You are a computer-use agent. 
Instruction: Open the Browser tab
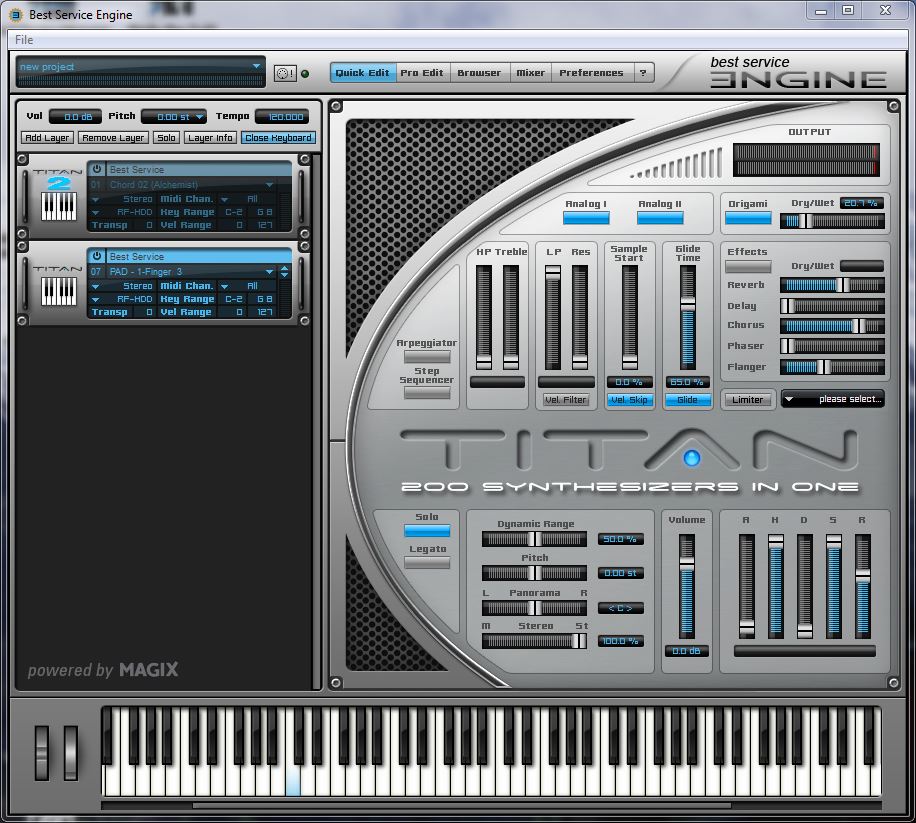point(479,73)
